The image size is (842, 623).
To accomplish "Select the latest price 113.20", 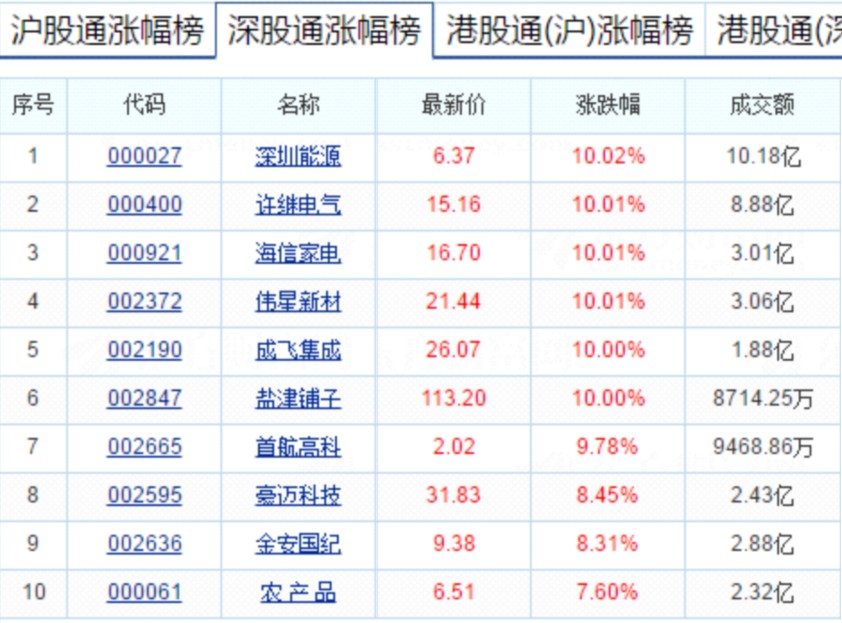I will (454, 398).
